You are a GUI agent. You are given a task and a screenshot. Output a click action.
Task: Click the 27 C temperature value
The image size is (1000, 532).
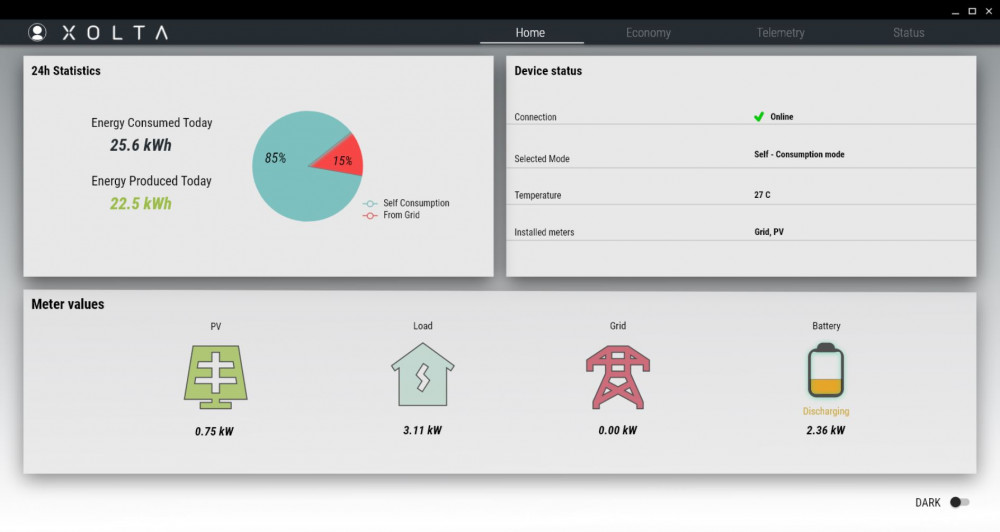(762, 195)
